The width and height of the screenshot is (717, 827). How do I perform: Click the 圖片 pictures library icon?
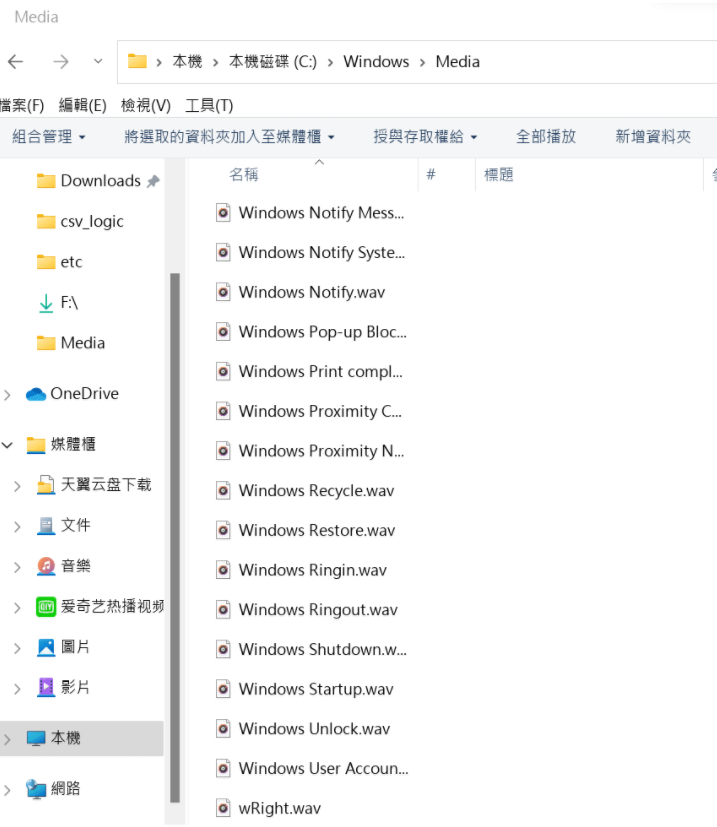[46, 647]
